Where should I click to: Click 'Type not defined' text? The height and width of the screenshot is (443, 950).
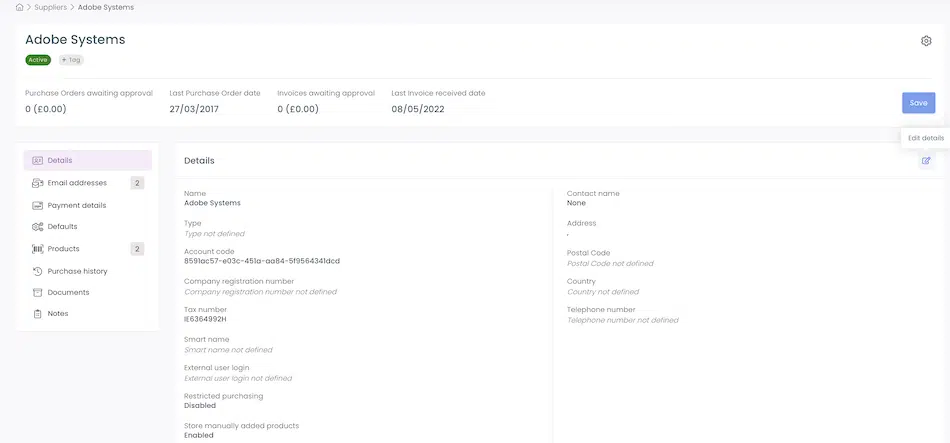pos(214,234)
